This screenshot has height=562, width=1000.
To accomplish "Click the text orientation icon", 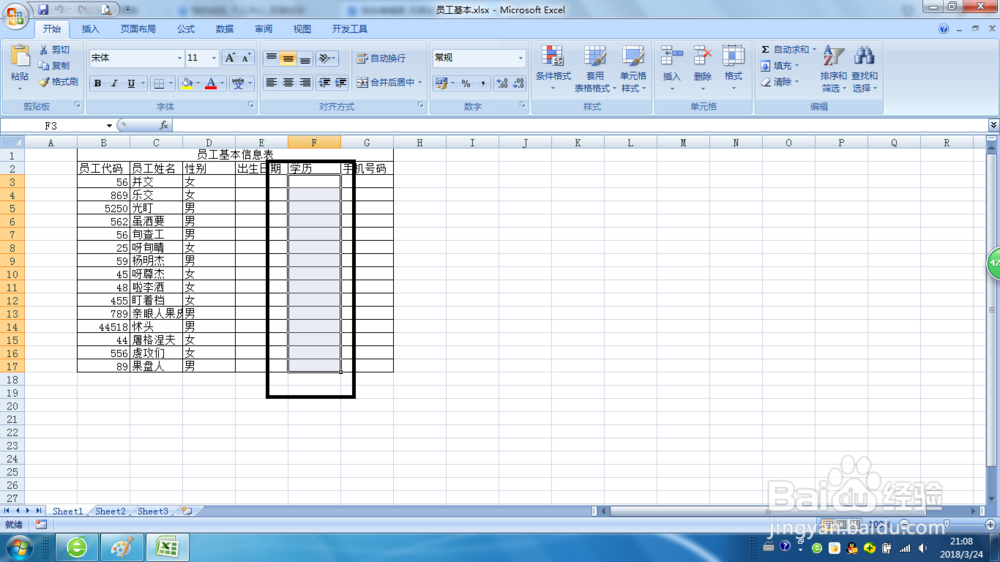I will point(327,58).
